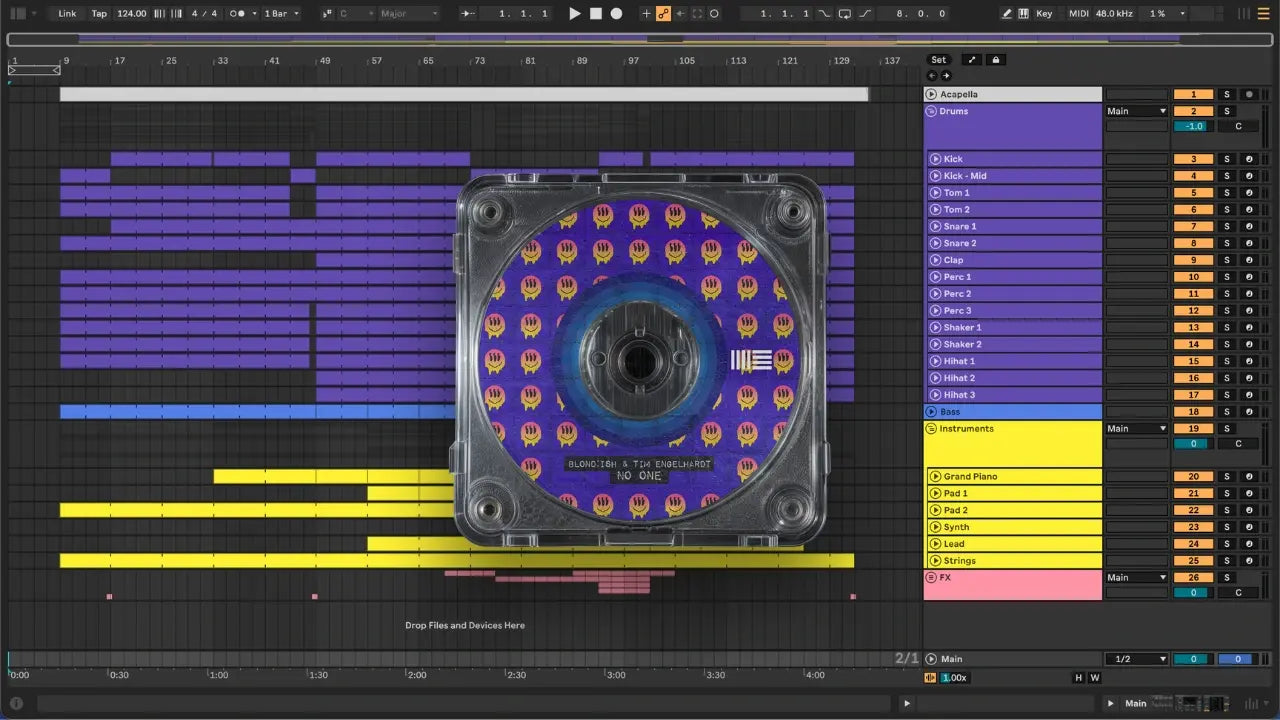Open Instruments group Main output dropdown
Viewport: 1280px width, 720px height.
1136,429
